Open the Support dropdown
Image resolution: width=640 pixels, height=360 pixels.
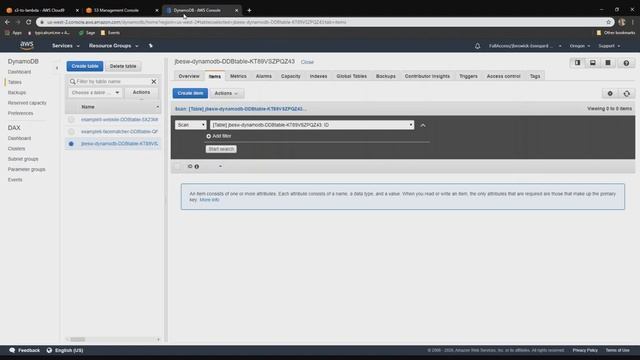tap(609, 46)
